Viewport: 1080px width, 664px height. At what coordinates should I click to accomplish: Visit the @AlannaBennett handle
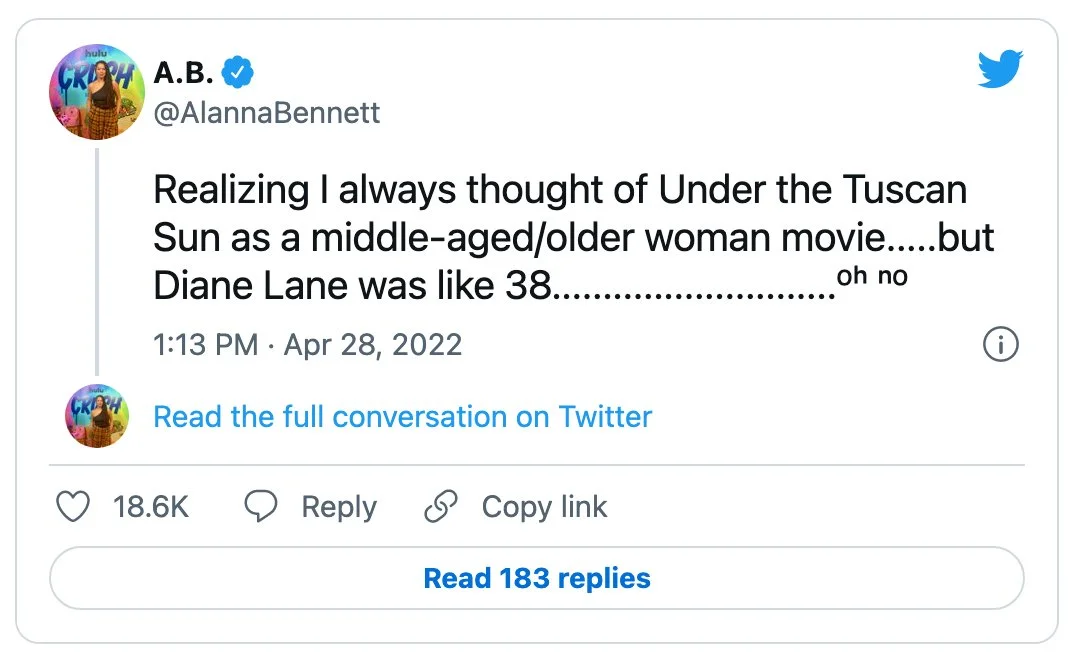click(x=266, y=111)
